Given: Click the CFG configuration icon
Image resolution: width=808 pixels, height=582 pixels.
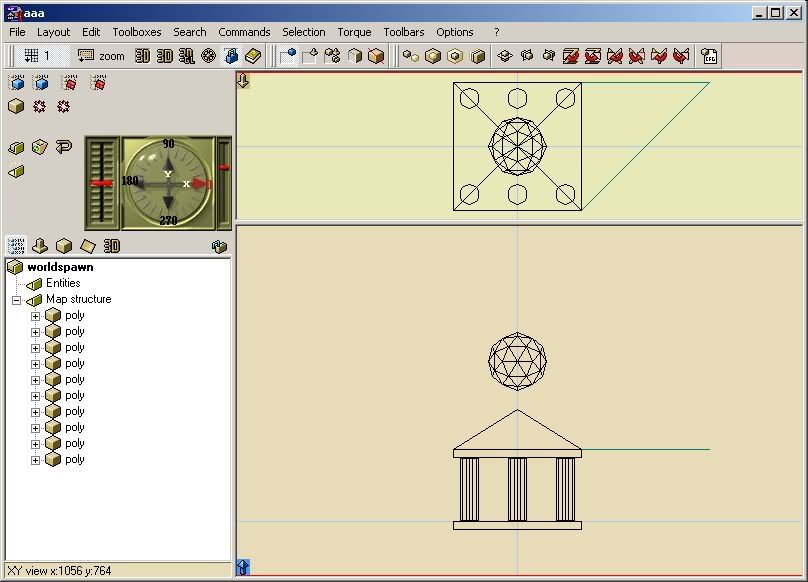Looking at the screenshot, I should tap(708, 56).
